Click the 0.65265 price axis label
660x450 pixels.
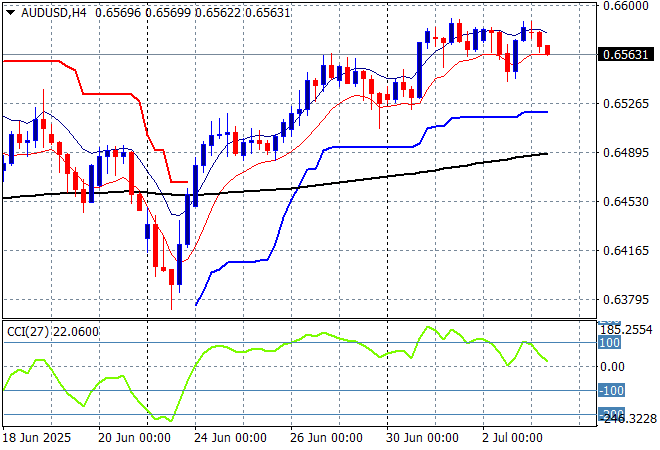coord(626,104)
